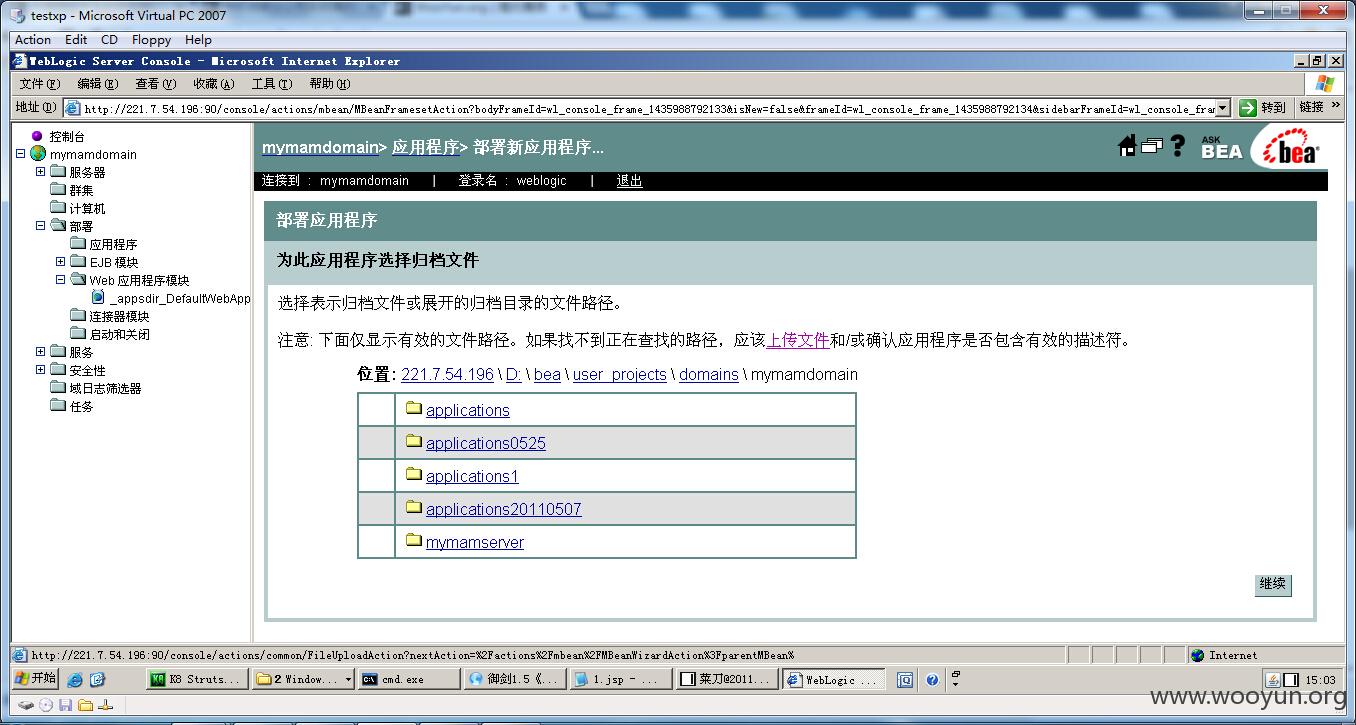Click the 开始 Start button
This screenshot has width=1356, height=725.
[x=34, y=679]
